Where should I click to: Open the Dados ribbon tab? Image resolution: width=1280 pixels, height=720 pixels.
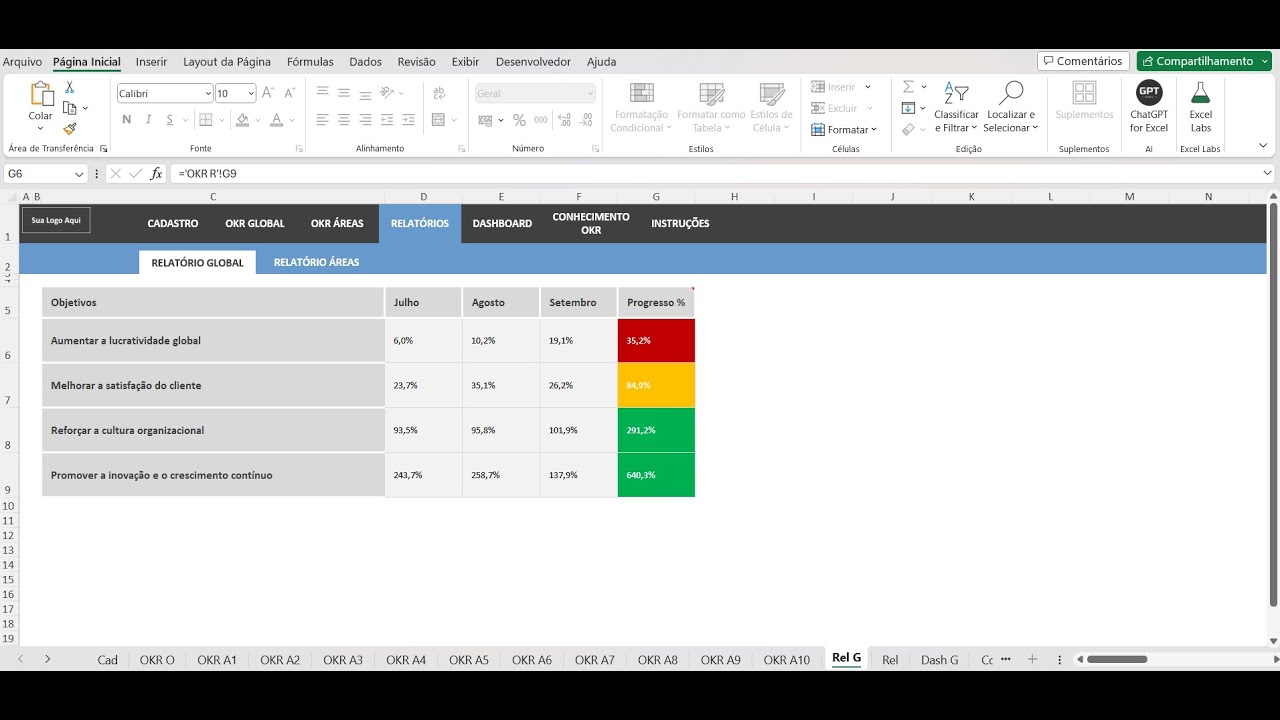(x=366, y=62)
